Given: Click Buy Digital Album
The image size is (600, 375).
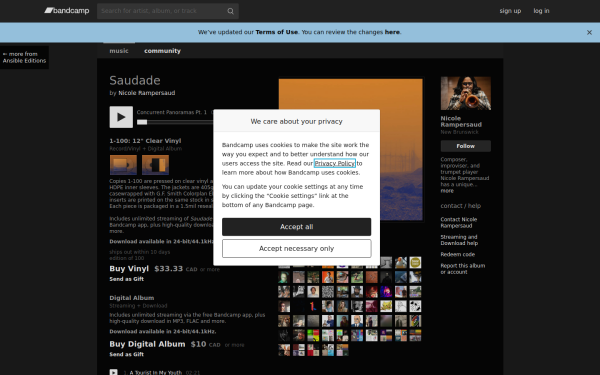Looking at the screenshot, I should tap(147, 344).
